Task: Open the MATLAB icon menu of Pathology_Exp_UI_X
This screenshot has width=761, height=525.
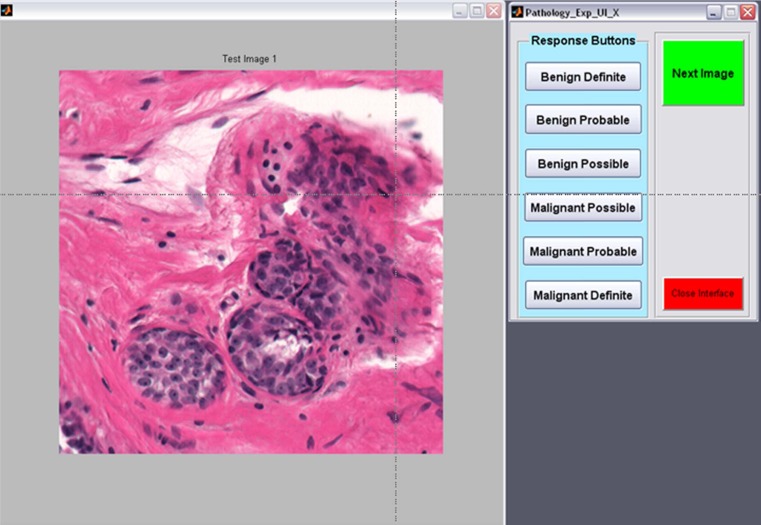Action: 517,12
